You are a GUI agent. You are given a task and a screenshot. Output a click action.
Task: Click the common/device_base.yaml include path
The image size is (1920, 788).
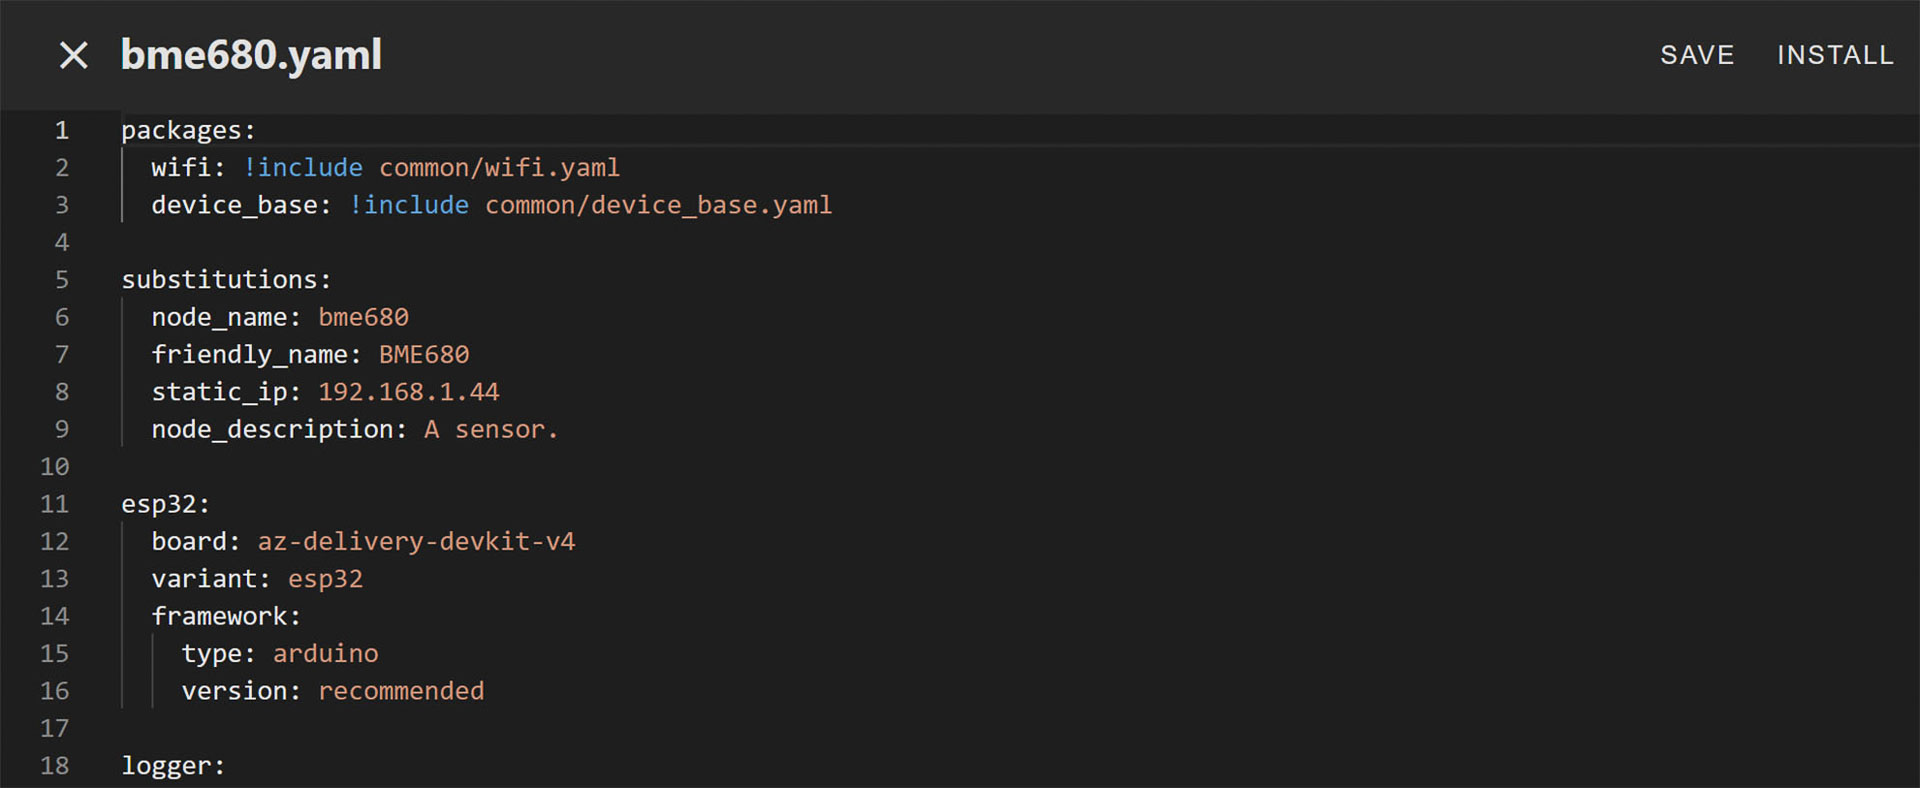point(657,205)
